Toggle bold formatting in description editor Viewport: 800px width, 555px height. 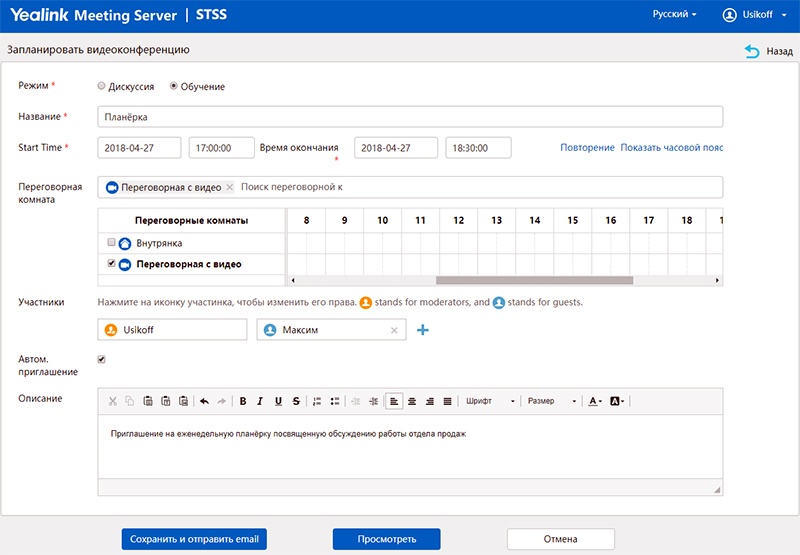click(x=243, y=401)
